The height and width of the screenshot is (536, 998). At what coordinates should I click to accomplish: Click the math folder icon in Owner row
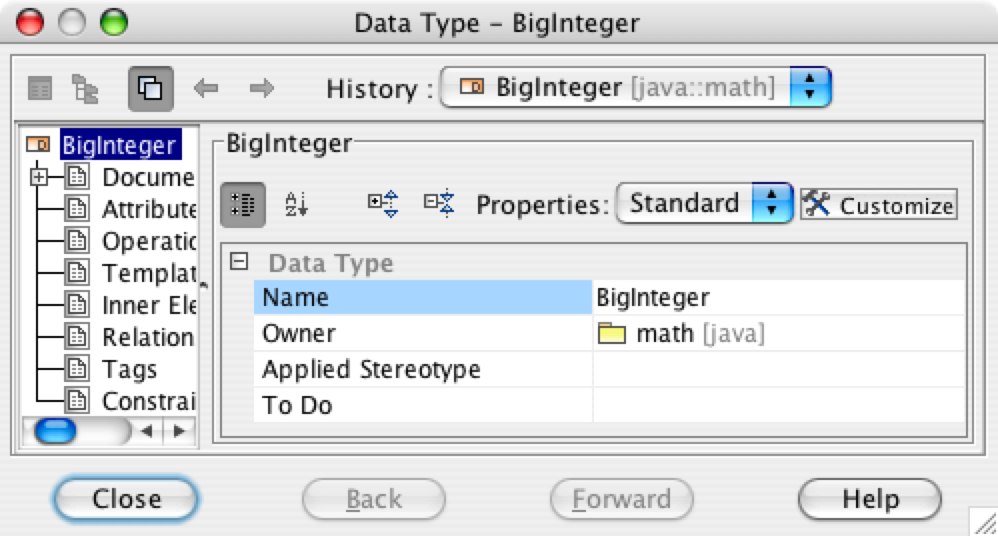pos(612,333)
